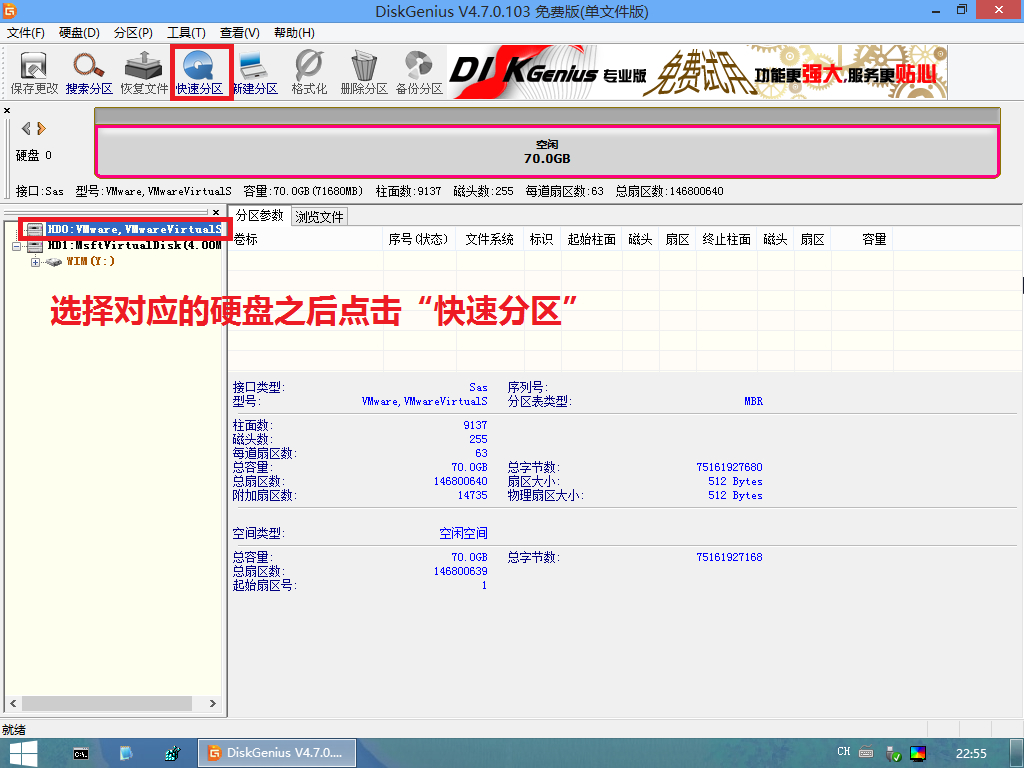Viewport: 1024px width, 768px height.
Task: Click the left arrow of the tree scrollbar
Action: [13, 703]
